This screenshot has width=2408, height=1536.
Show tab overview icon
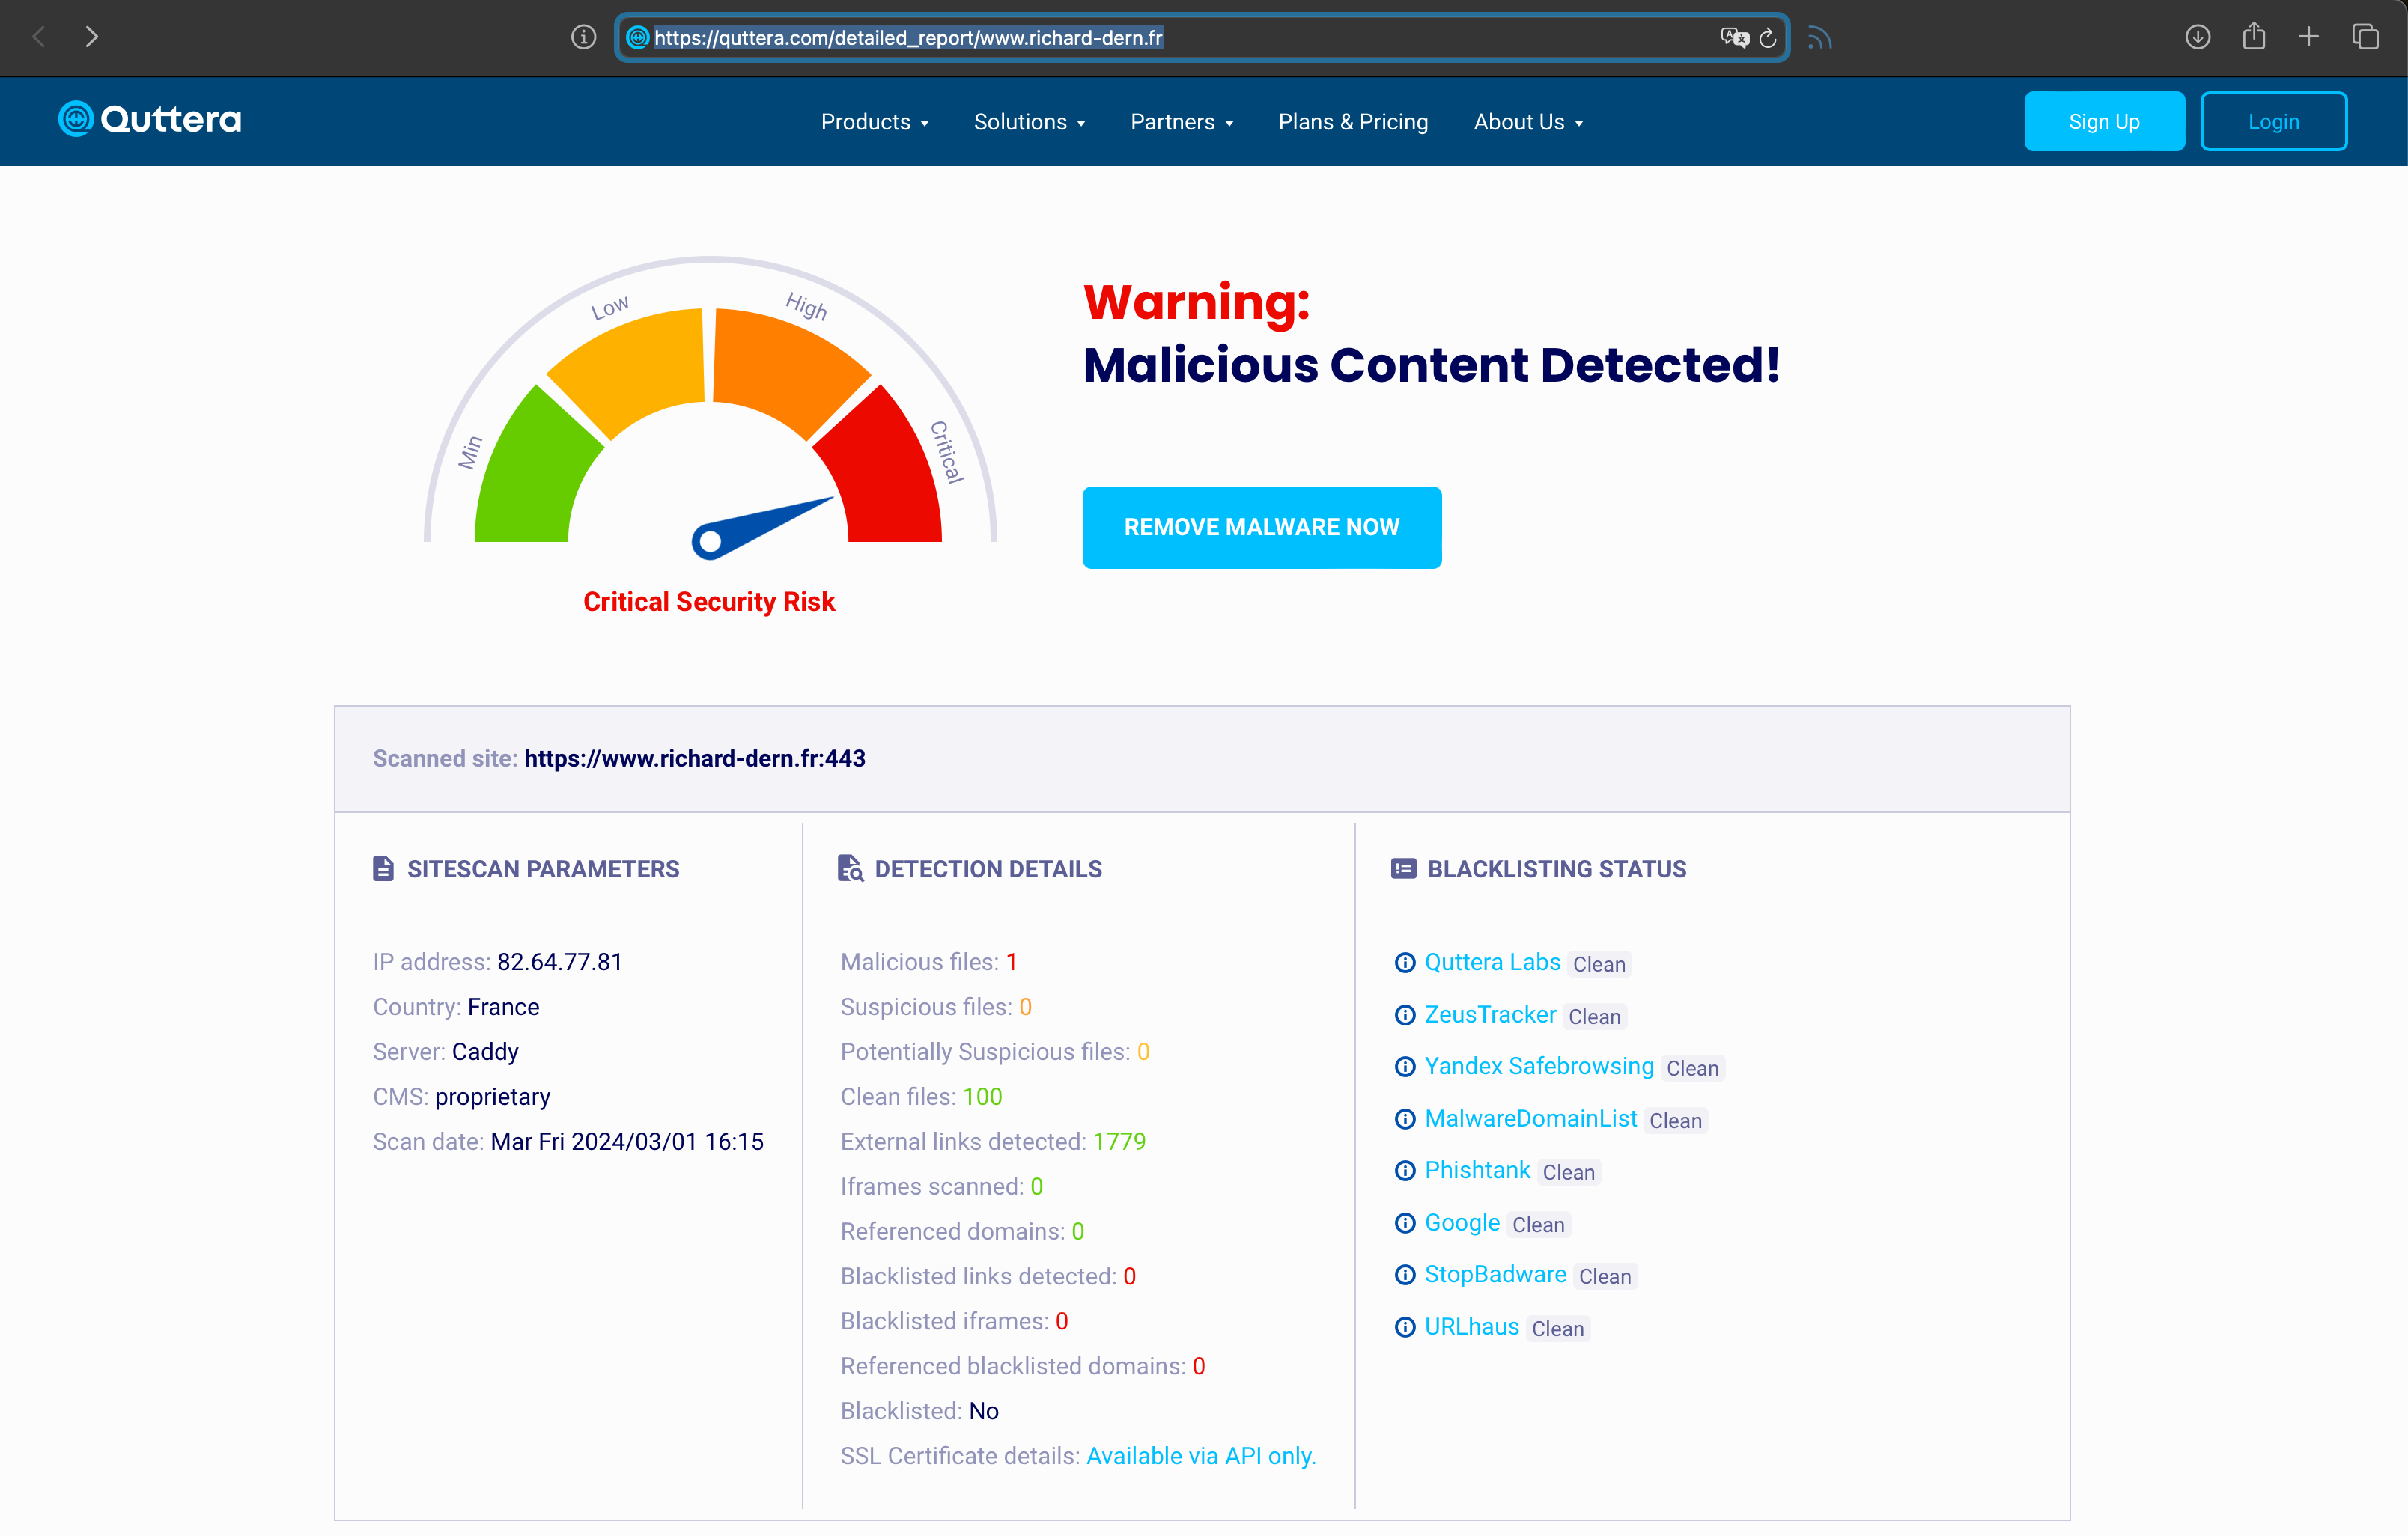(2365, 38)
